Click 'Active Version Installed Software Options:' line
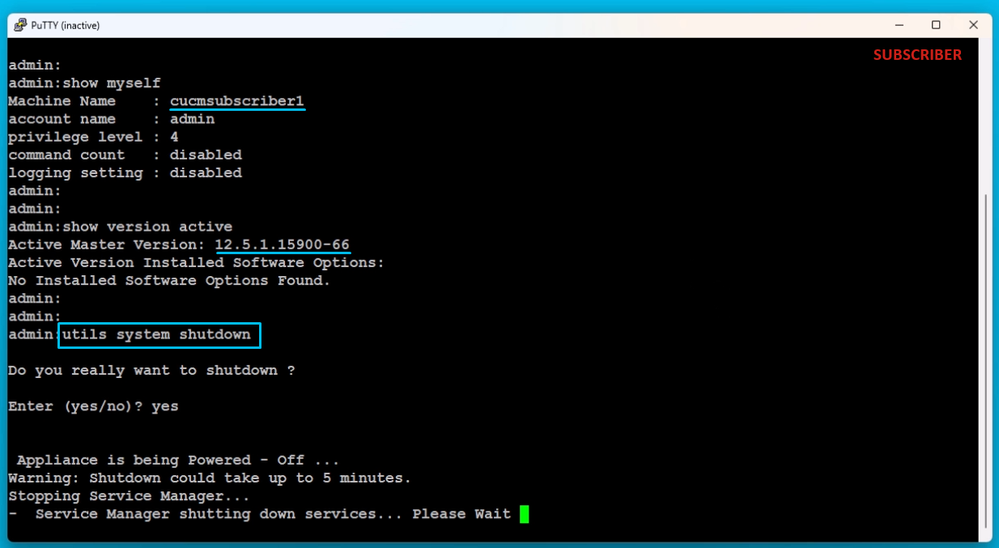The image size is (999, 548). (196, 263)
